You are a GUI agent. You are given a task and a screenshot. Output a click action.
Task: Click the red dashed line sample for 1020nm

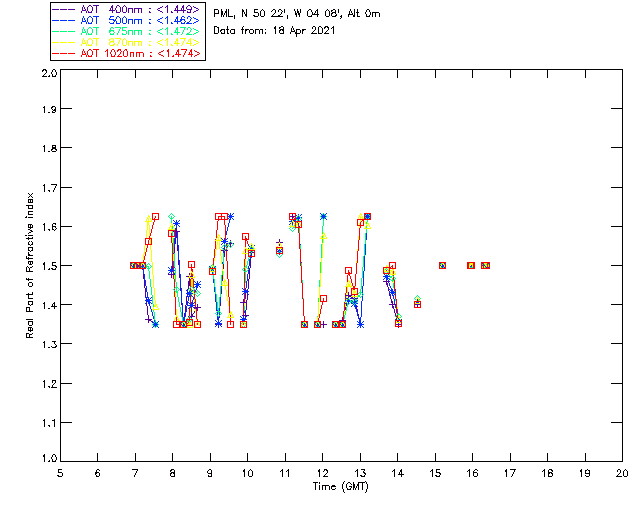64,53
